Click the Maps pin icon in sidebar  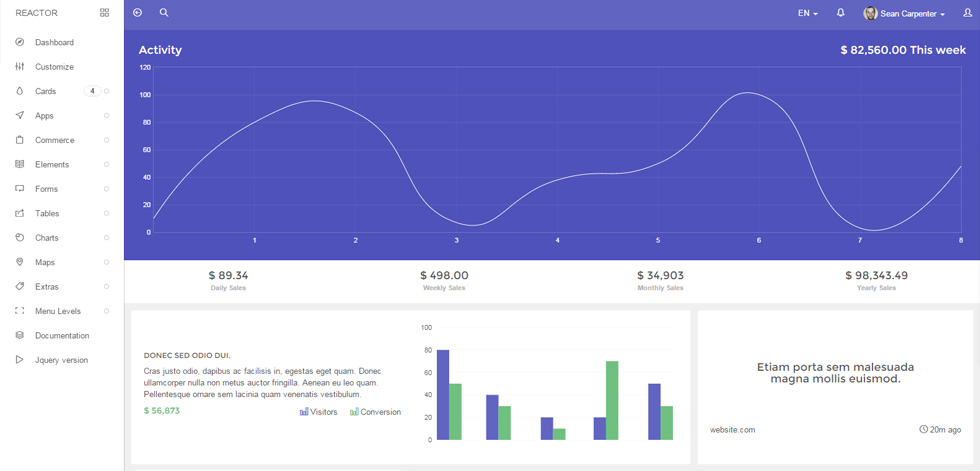[19, 262]
